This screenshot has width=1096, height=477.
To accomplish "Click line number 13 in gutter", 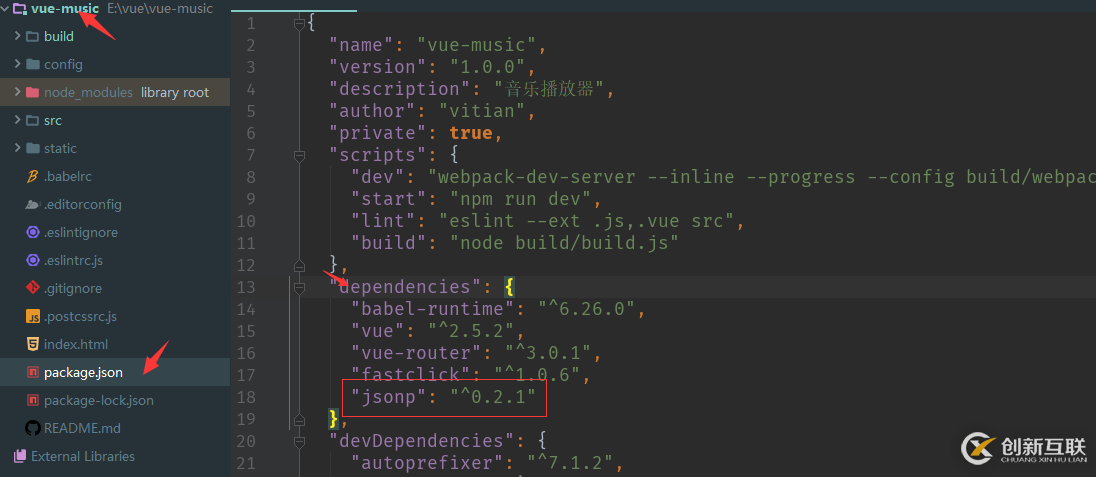I will [246, 287].
